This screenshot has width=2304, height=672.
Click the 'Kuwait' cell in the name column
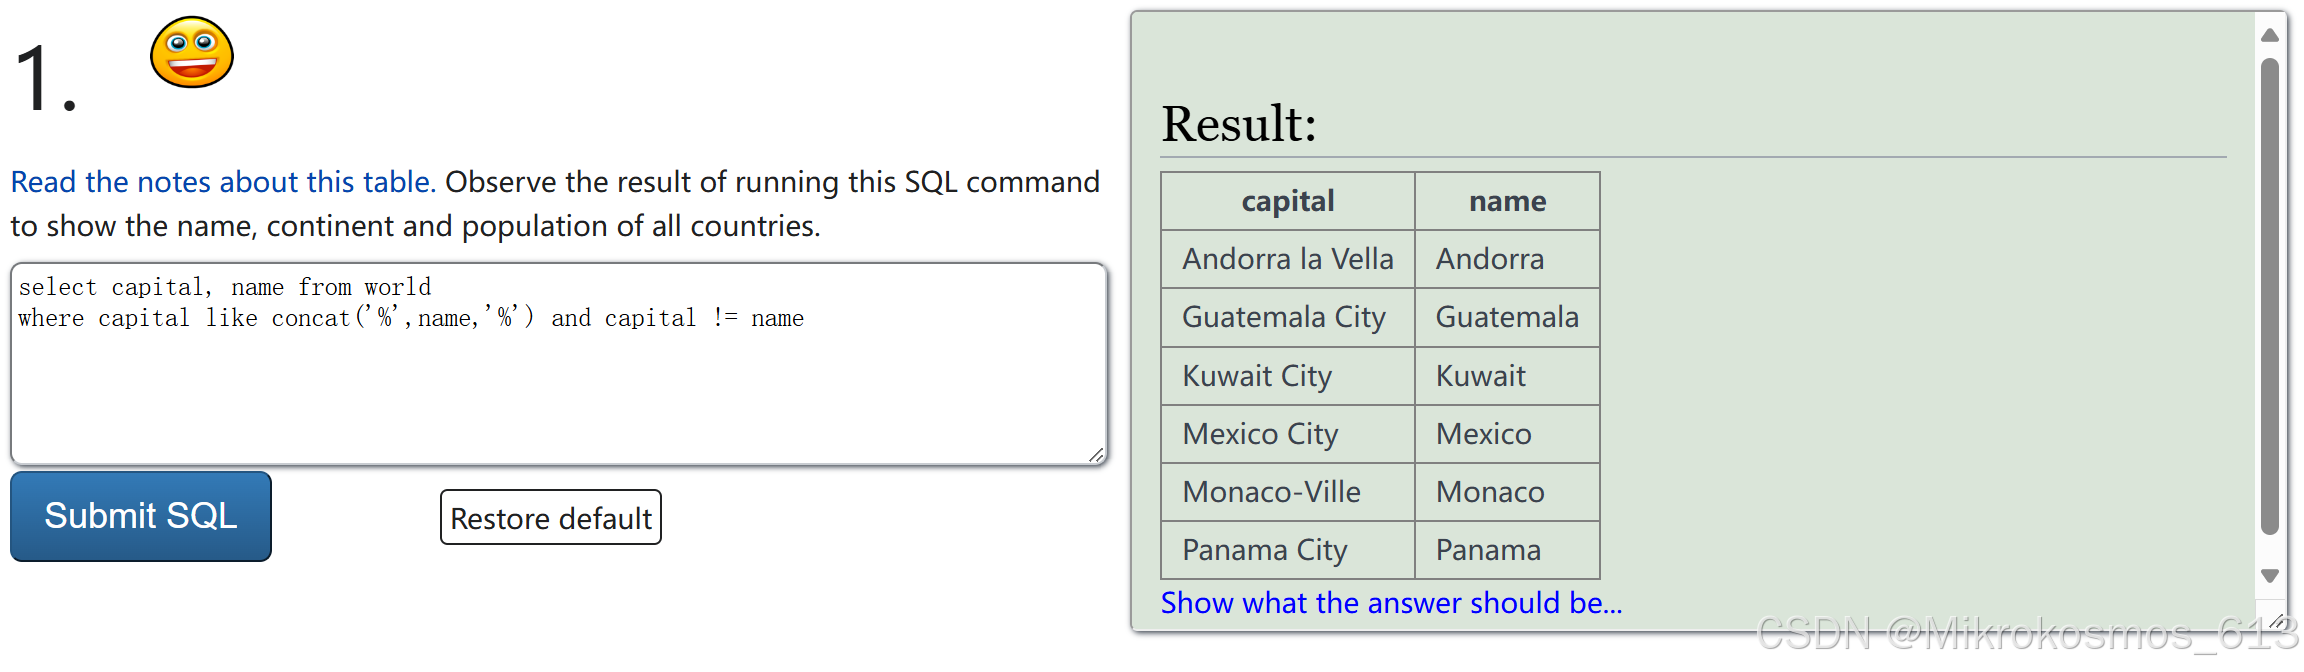1480,375
